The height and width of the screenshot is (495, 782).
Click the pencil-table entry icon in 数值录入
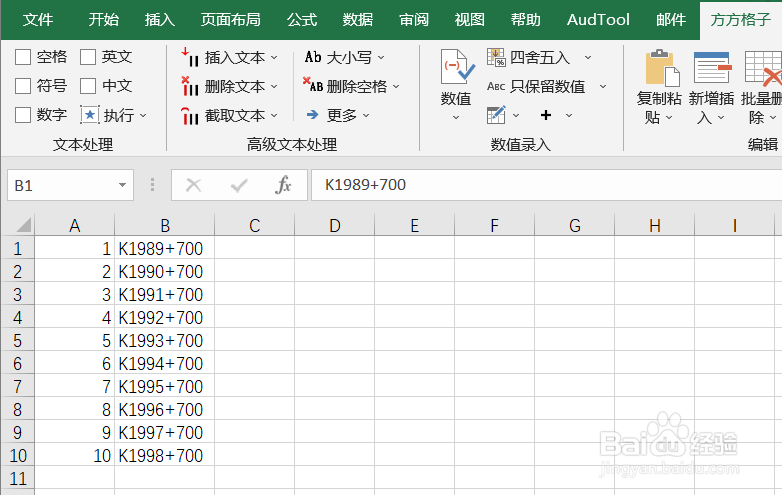tap(496, 115)
